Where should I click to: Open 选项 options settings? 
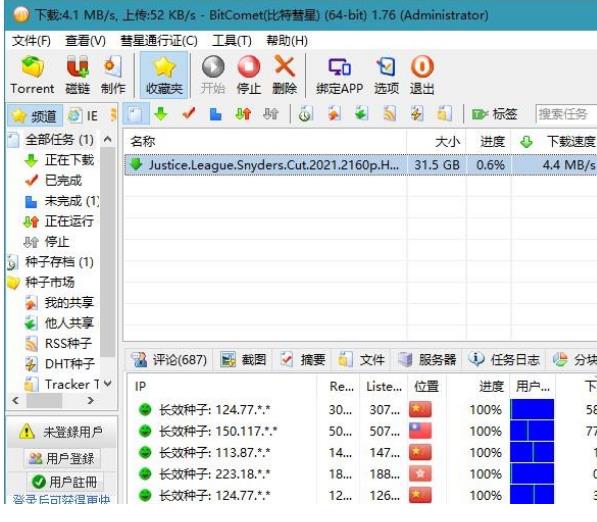(x=386, y=75)
